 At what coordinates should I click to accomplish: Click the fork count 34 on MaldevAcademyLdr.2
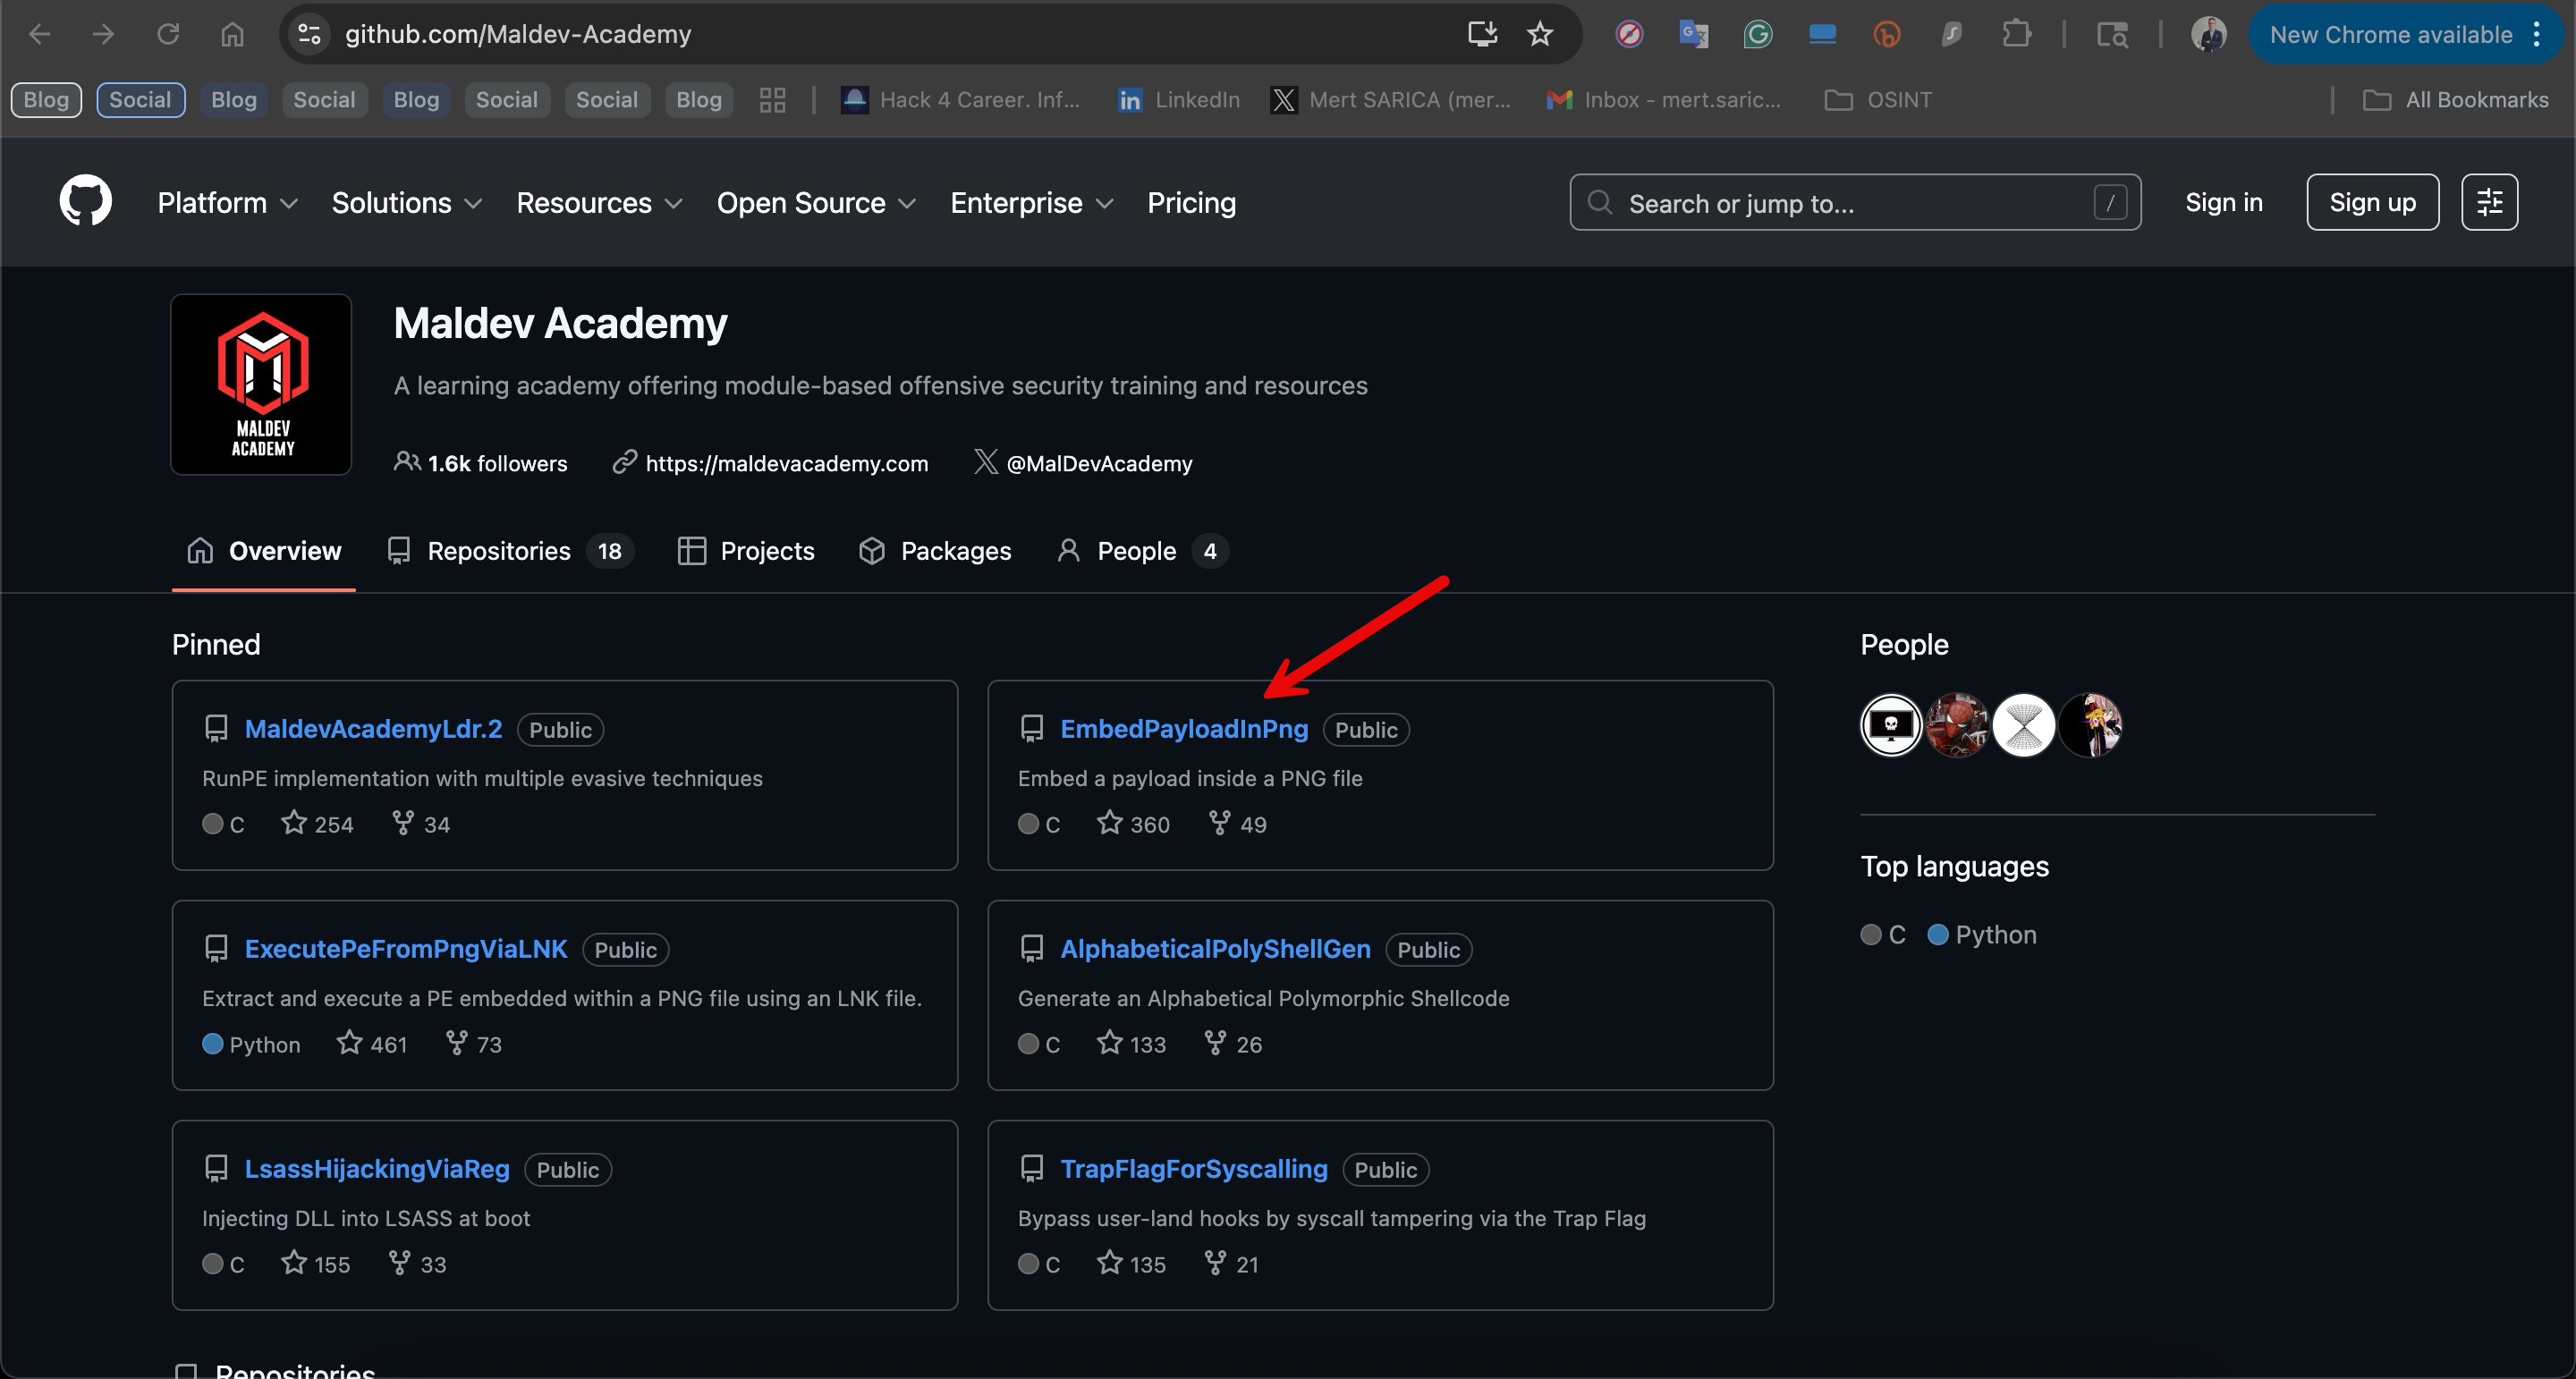click(421, 824)
